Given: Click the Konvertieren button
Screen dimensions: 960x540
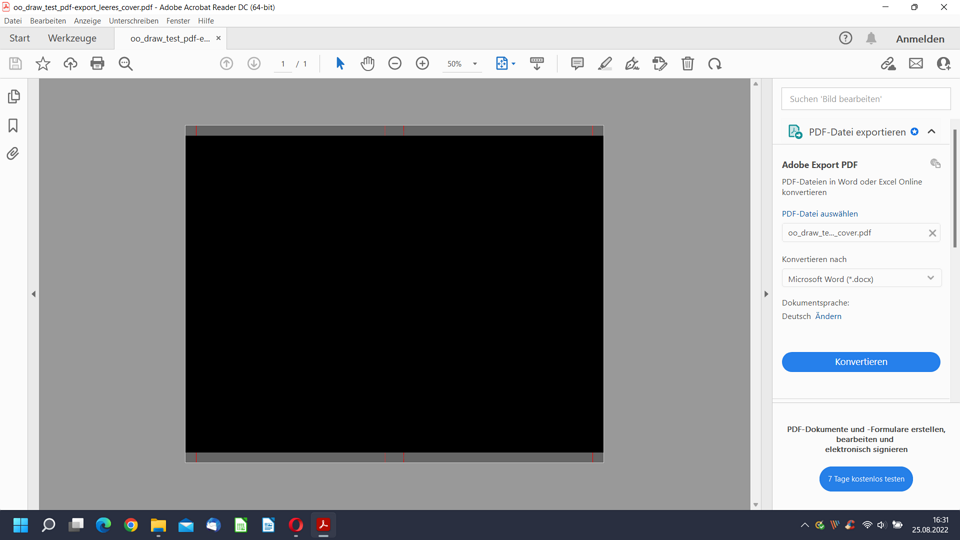Looking at the screenshot, I should [x=861, y=362].
